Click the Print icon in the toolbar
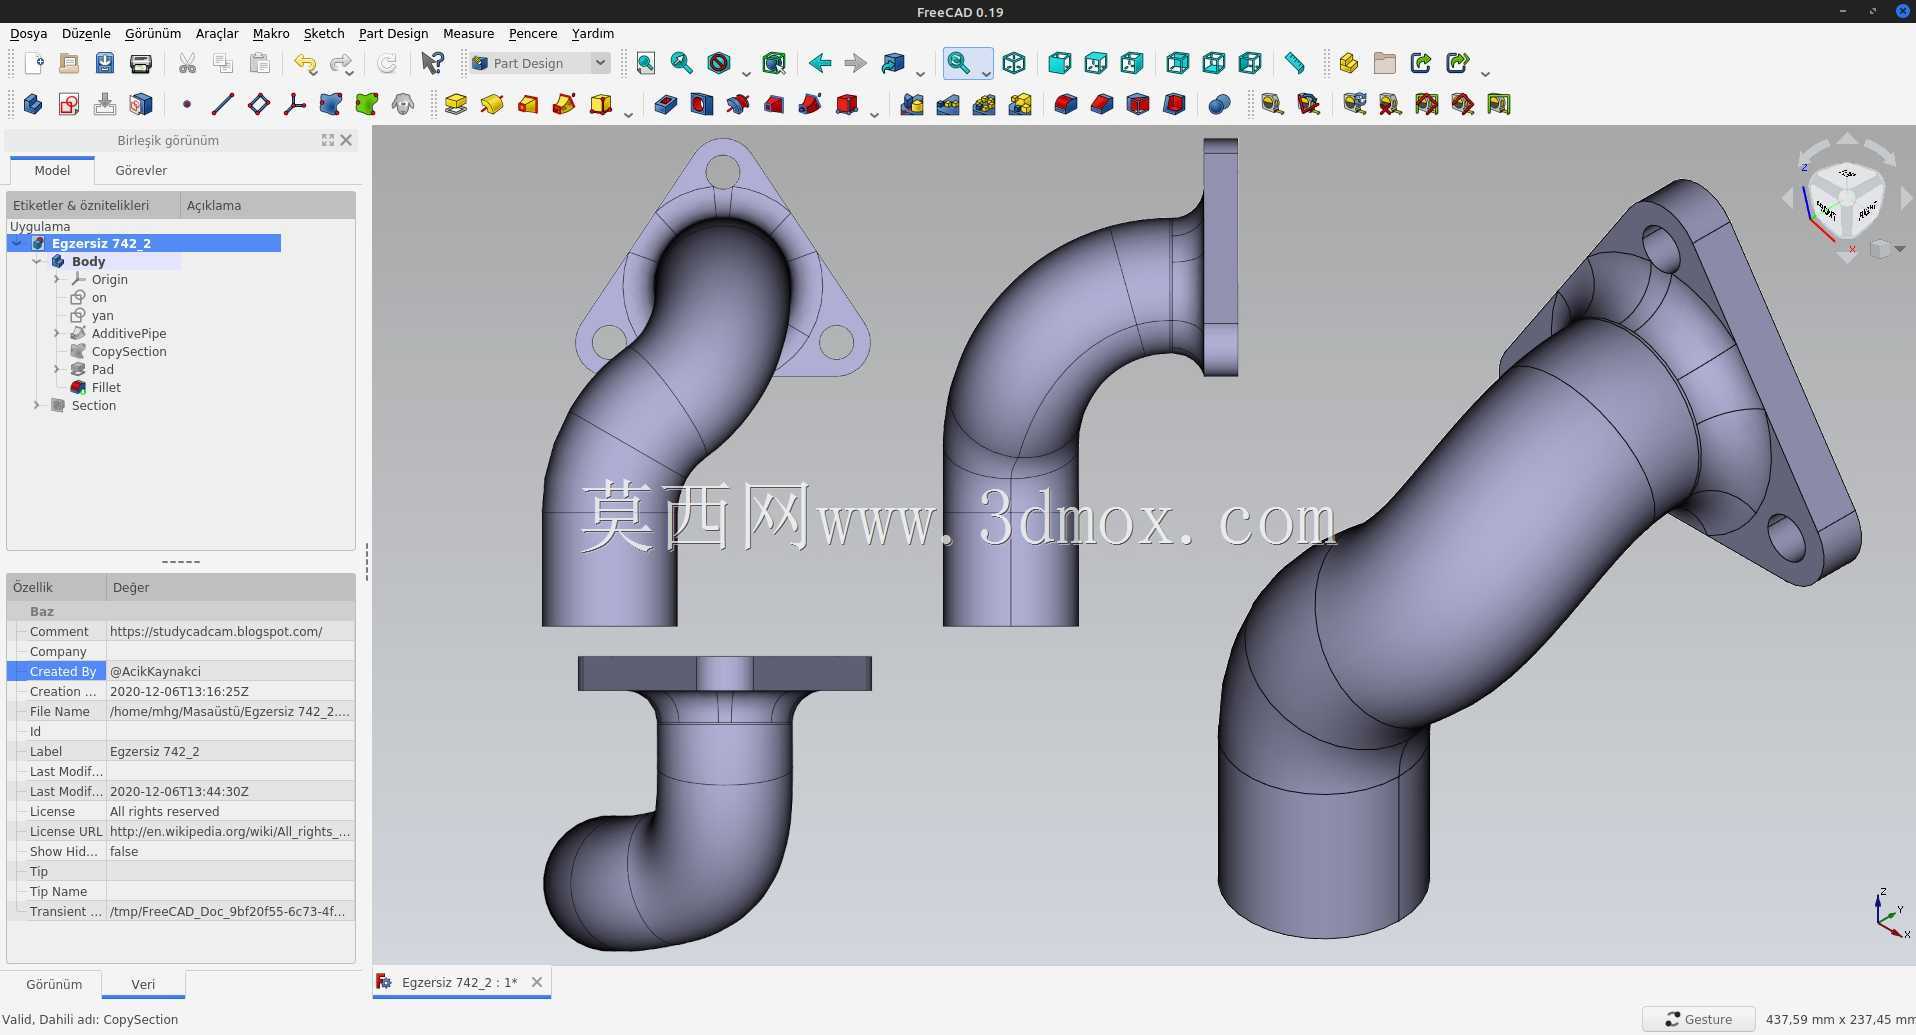This screenshot has width=1916, height=1035. tap(141, 63)
